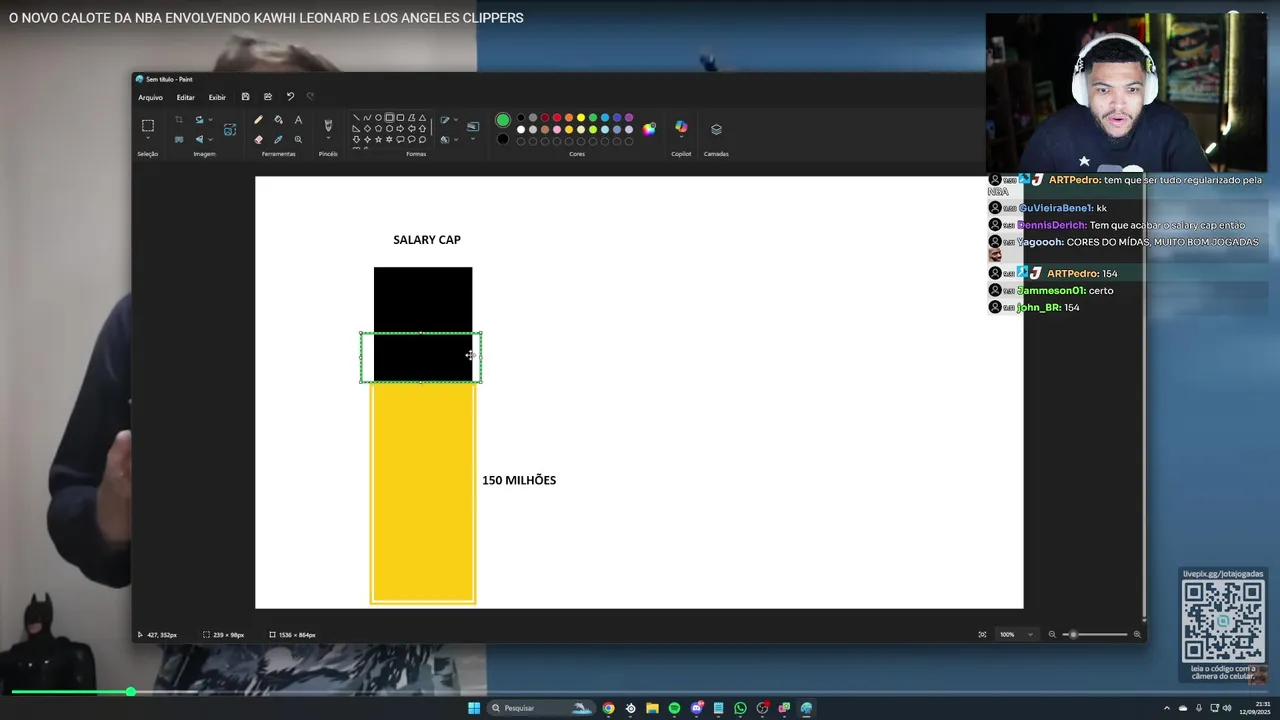
Task: Click the Brushes (Pincéis) tool
Action: (328, 124)
